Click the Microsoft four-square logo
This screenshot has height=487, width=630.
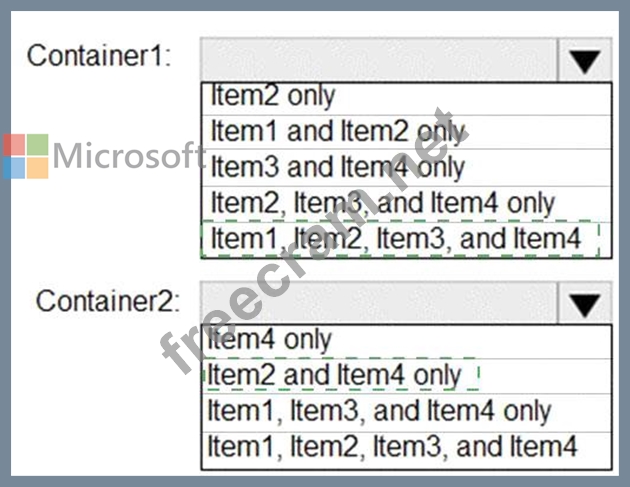point(26,156)
